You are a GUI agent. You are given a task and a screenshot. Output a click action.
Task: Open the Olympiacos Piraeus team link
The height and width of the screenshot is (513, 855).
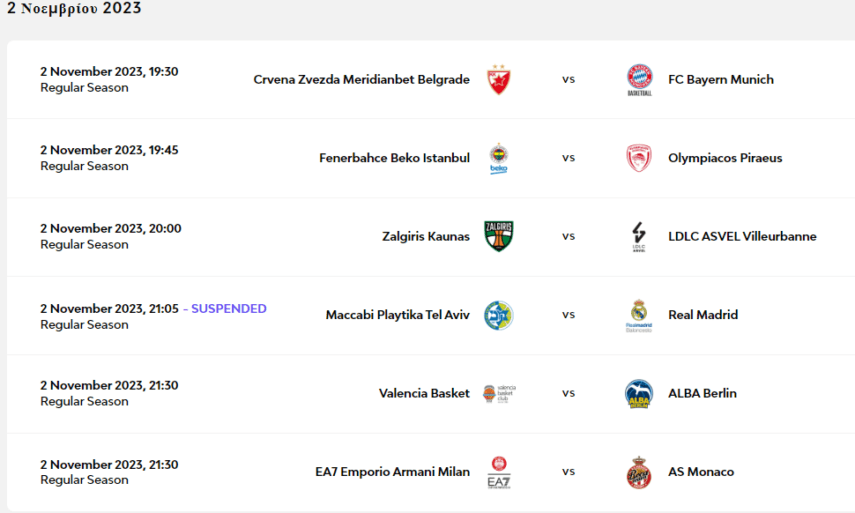coord(725,158)
